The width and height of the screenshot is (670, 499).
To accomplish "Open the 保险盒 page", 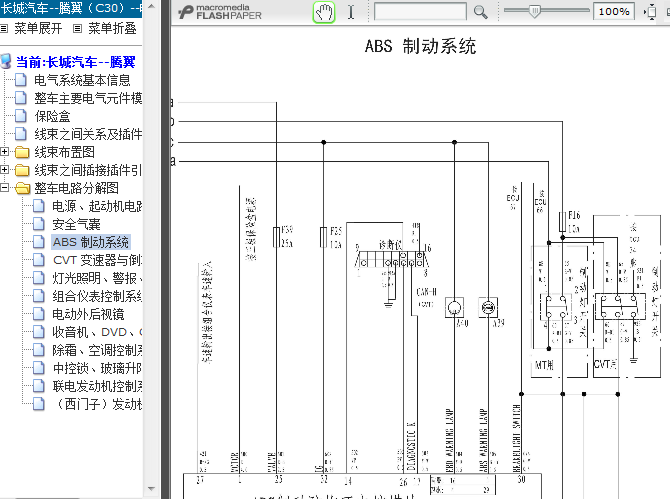I will 52,116.
